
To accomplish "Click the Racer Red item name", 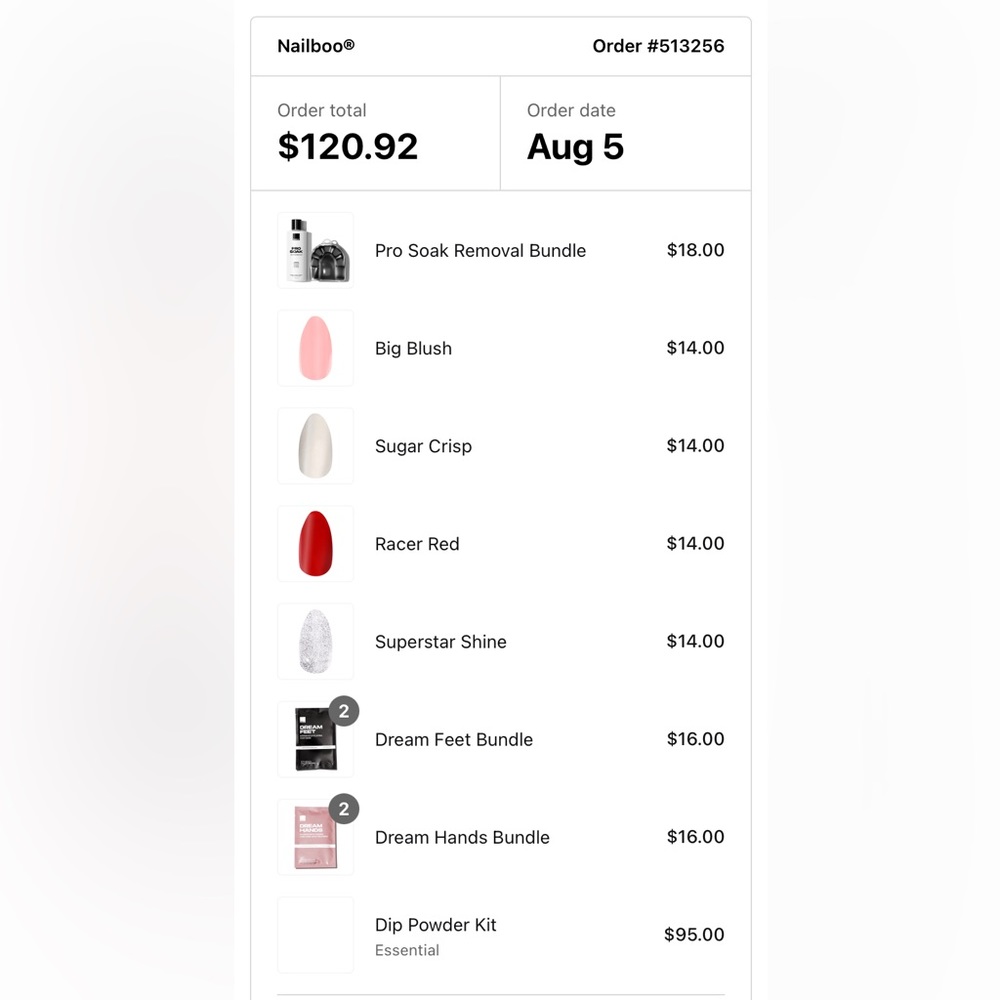I will (417, 545).
